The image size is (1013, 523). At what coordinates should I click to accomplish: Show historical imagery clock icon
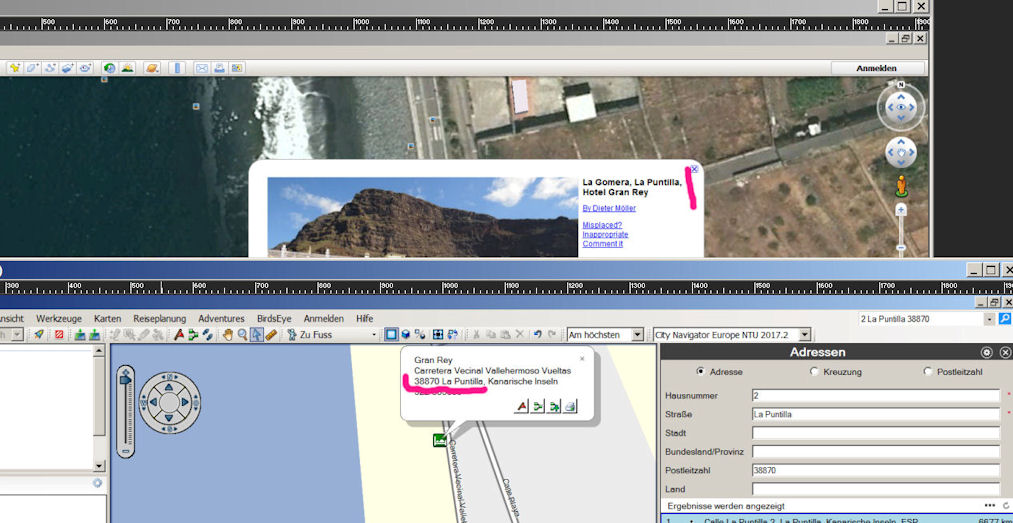(109, 68)
